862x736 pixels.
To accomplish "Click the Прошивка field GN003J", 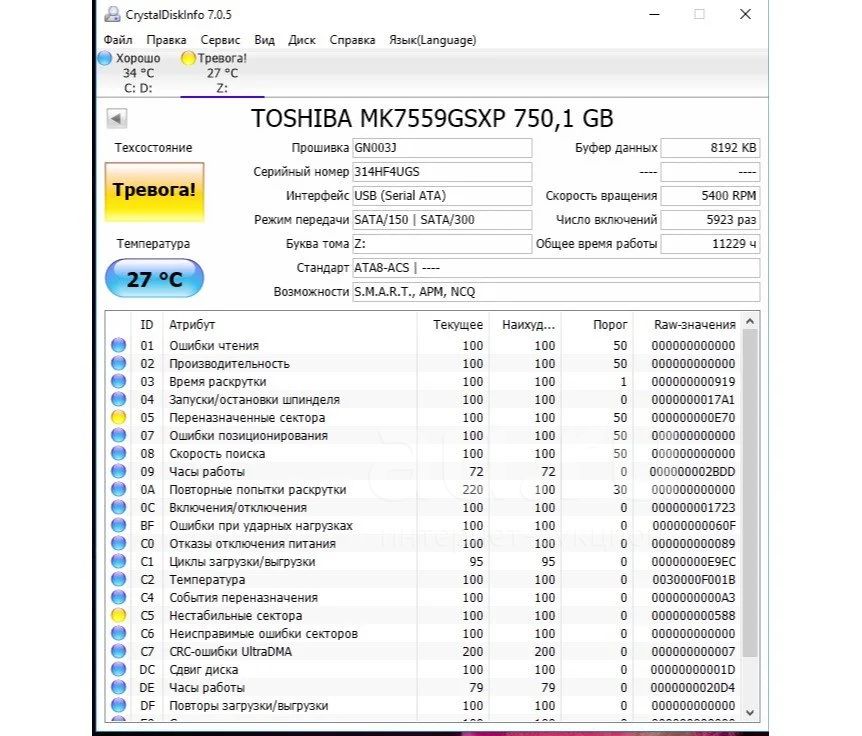I will [x=442, y=148].
